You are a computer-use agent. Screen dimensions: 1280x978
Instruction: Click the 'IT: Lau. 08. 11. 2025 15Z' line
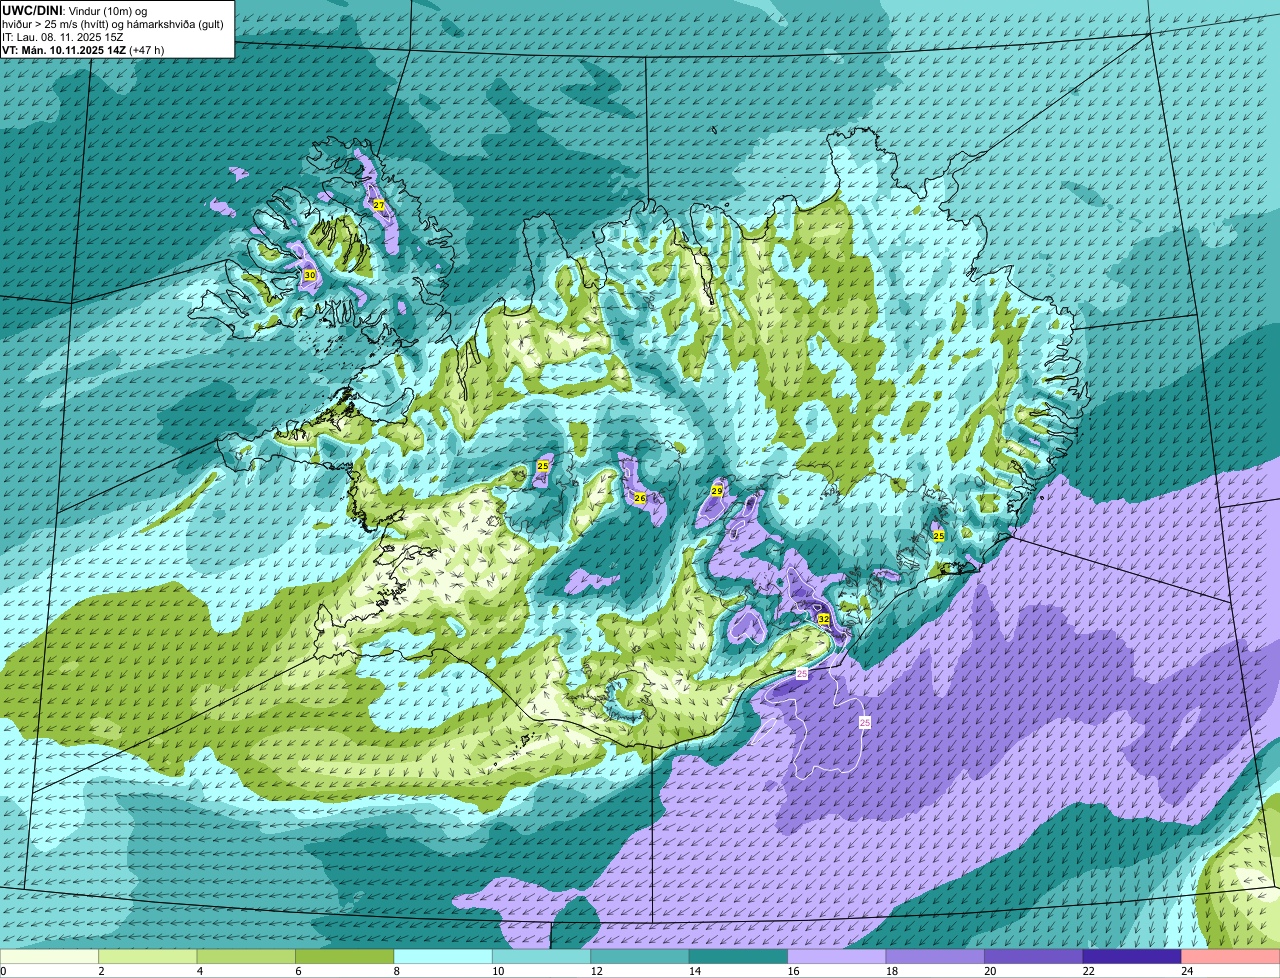pyautogui.click(x=63, y=37)
